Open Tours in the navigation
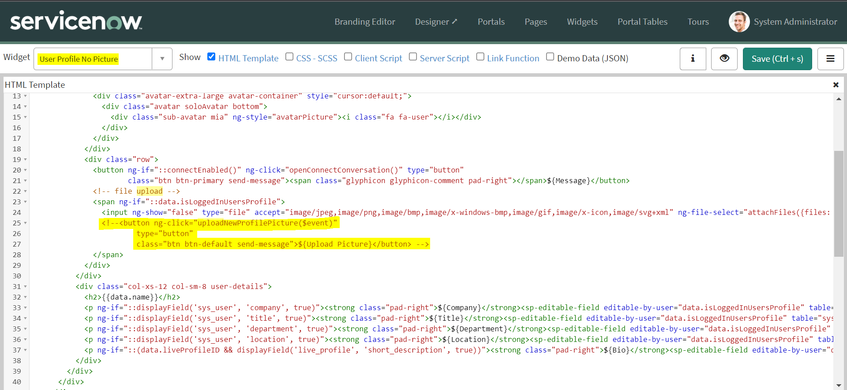847x390 pixels. [698, 22]
